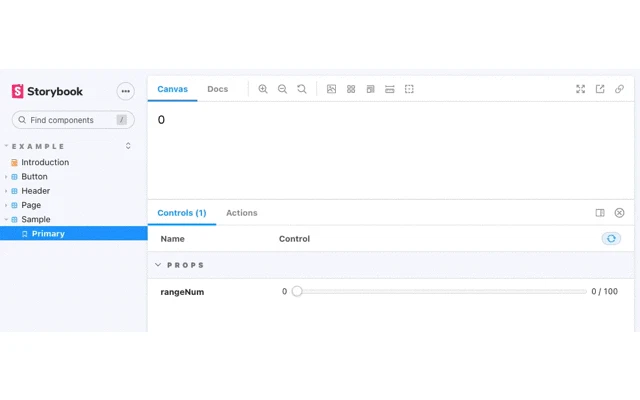Switch to the Docs tab
640x400 pixels.
pyautogui.click(x=218, y=89)
